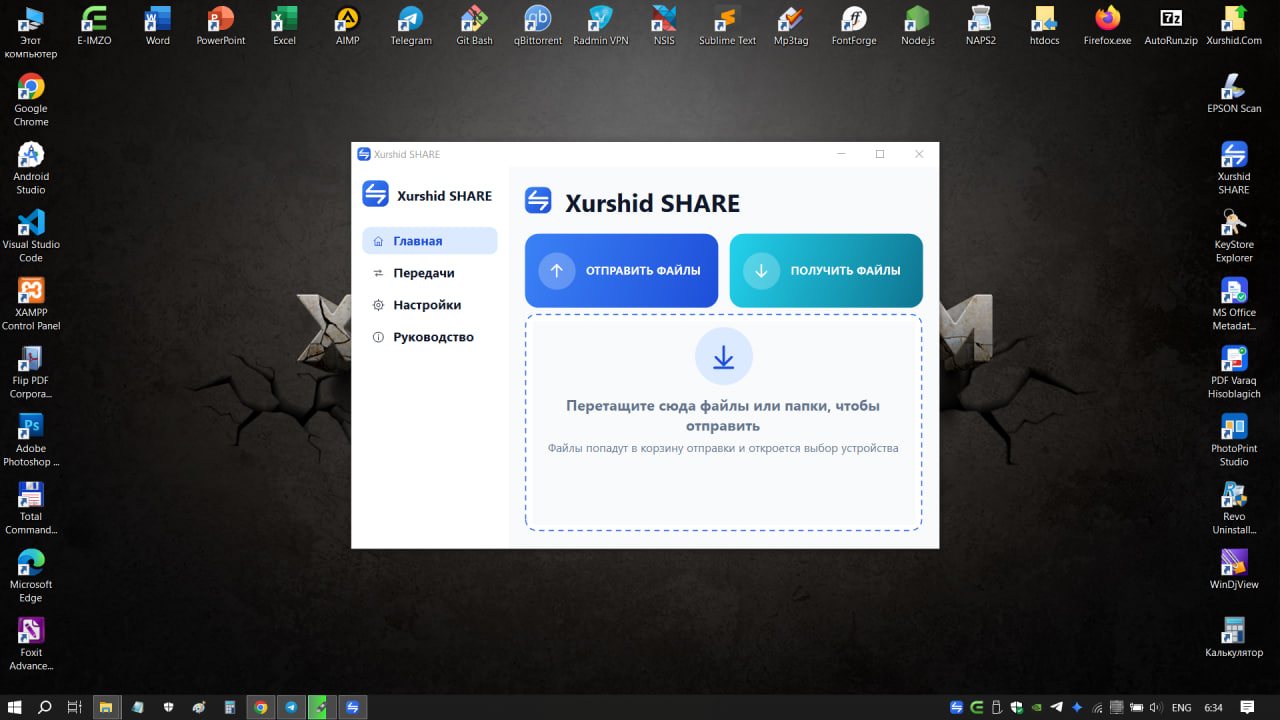Click the dashed drop zone for sending files
The height and width of the screenshot is (720, 1280).
click(723, 422)
